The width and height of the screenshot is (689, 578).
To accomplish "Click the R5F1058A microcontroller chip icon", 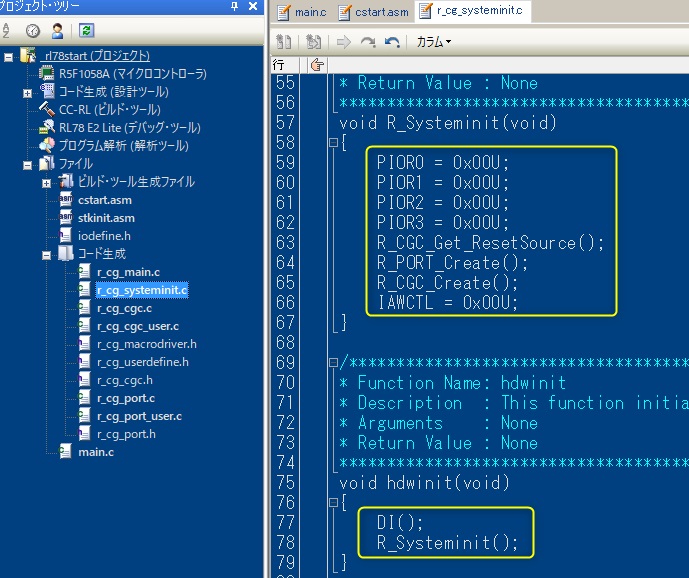I will tap(47, 73).
